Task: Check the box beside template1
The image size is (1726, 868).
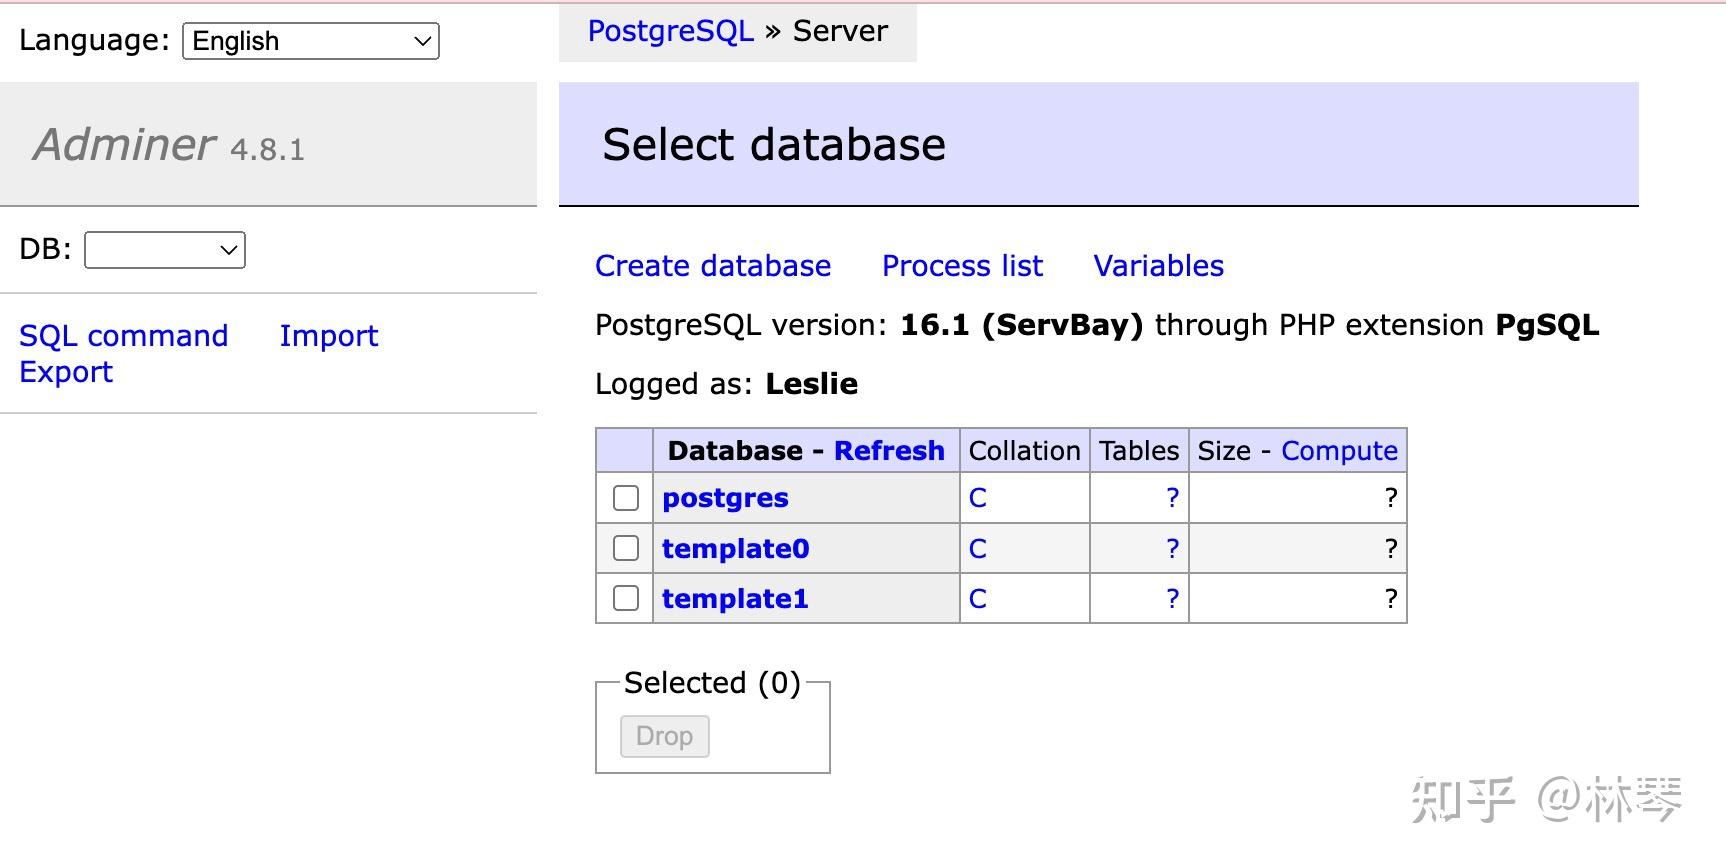Action: 626,598
